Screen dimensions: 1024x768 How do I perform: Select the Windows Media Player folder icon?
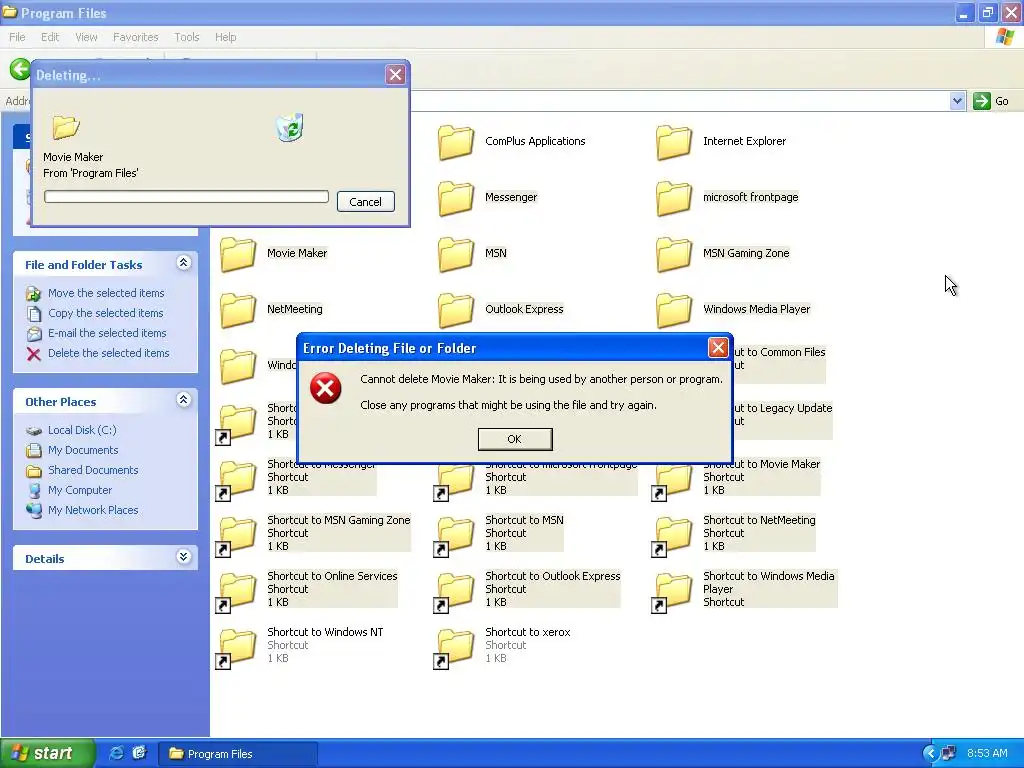674,311
